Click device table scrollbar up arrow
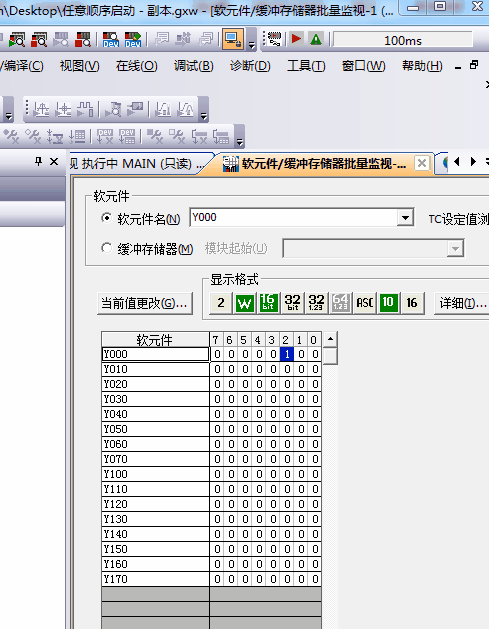The image size is (489, 629). pos(330,339)
